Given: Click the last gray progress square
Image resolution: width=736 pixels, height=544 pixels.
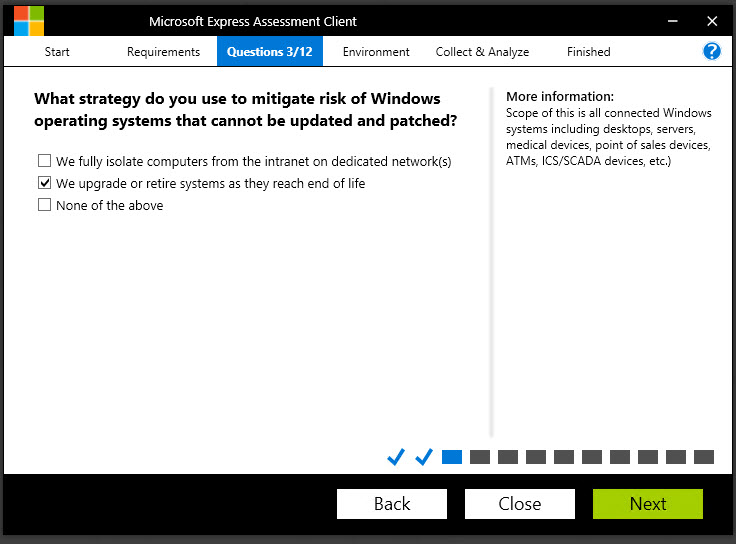Looking at the screenshot, I should (704, 457).
